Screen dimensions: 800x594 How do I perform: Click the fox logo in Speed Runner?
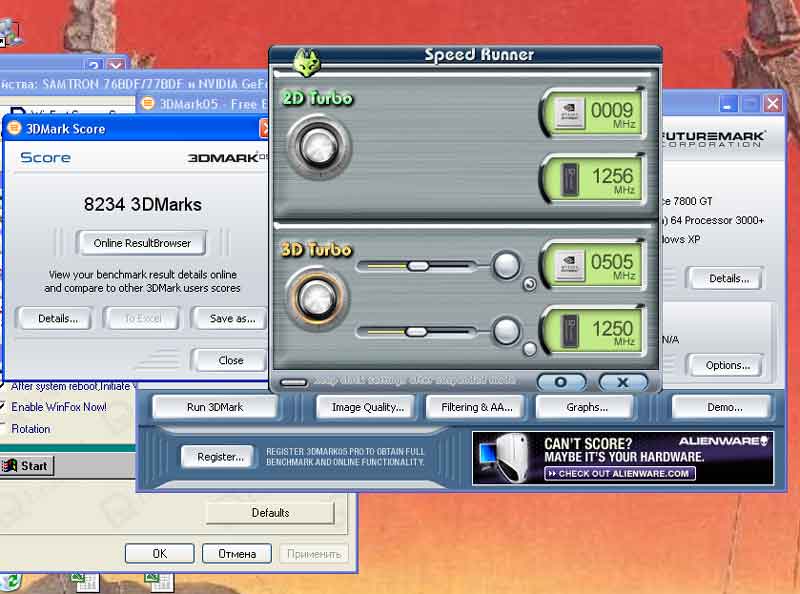[x=307, y=62]
